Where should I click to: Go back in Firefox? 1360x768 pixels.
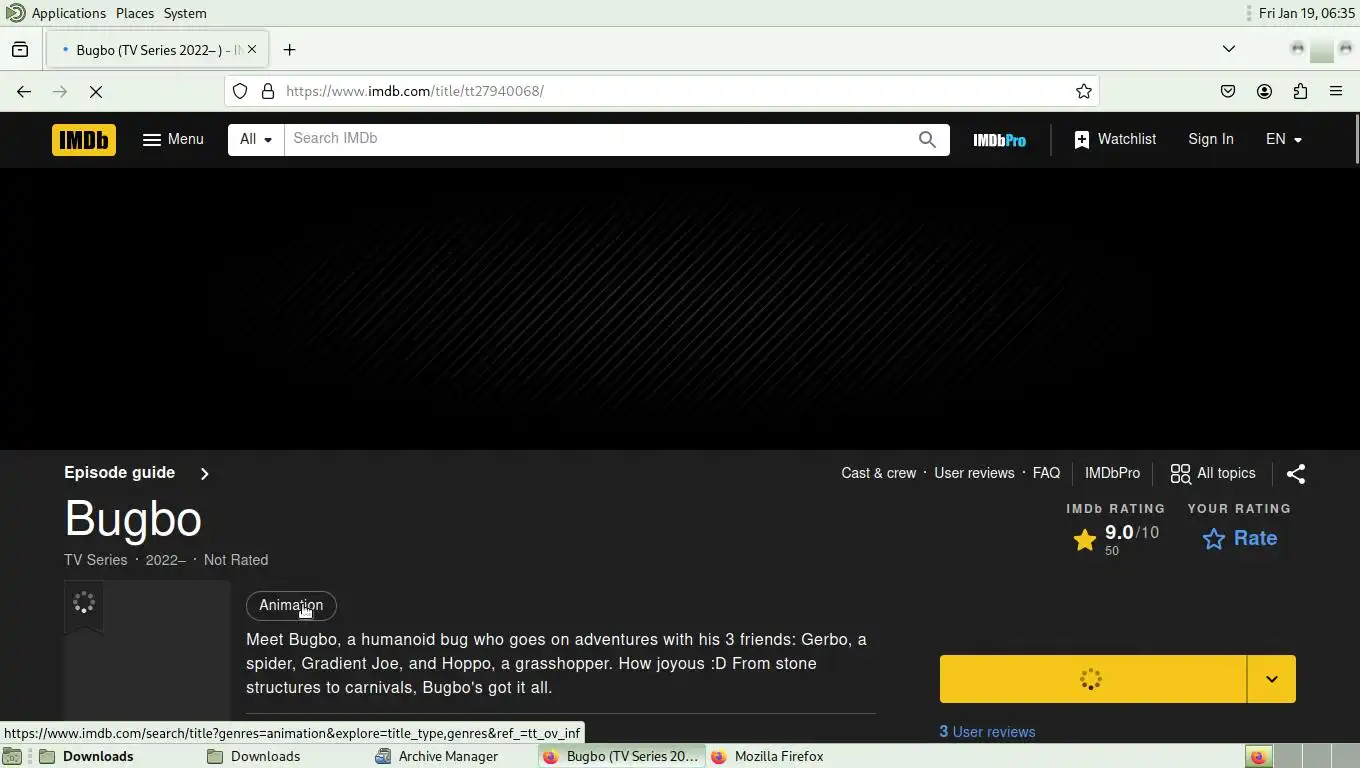(x=24, y=91)
